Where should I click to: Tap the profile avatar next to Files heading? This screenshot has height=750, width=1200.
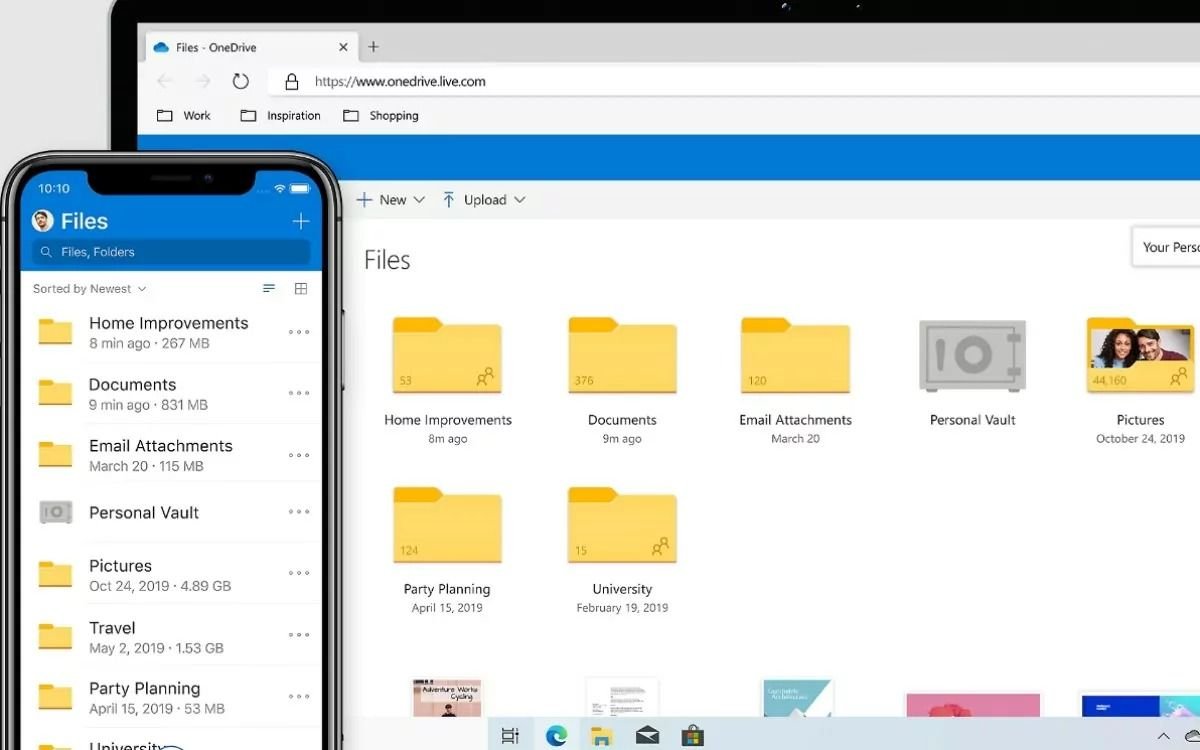41,221
